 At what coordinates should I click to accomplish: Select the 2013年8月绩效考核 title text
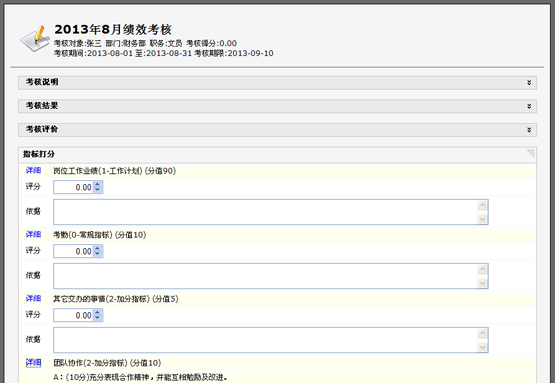[113, 29]
